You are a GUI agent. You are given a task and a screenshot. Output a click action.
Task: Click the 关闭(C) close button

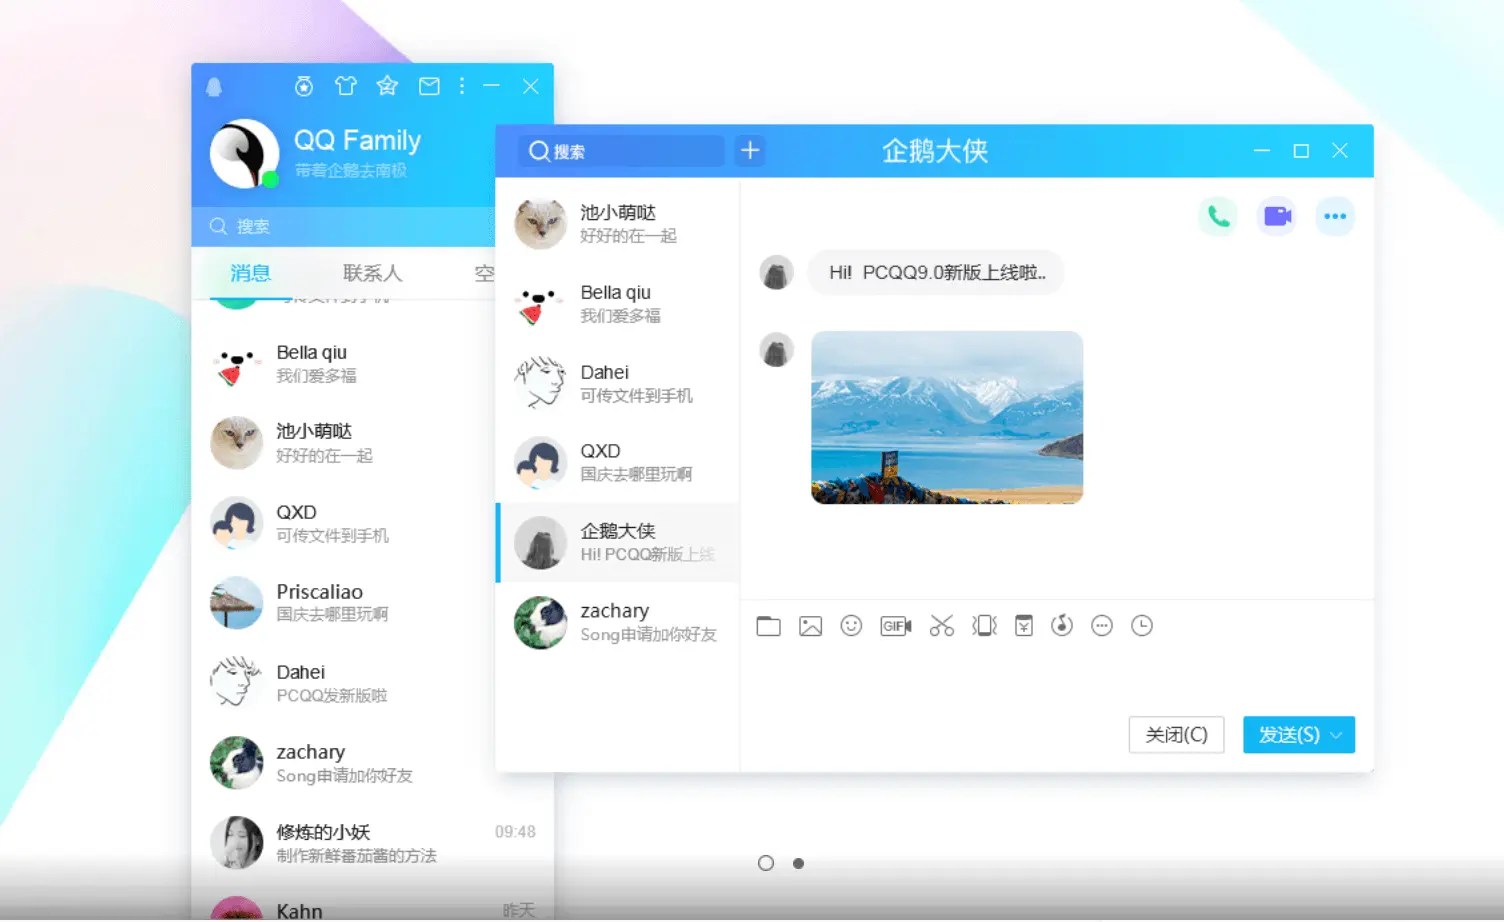[x=1176, y=735]
